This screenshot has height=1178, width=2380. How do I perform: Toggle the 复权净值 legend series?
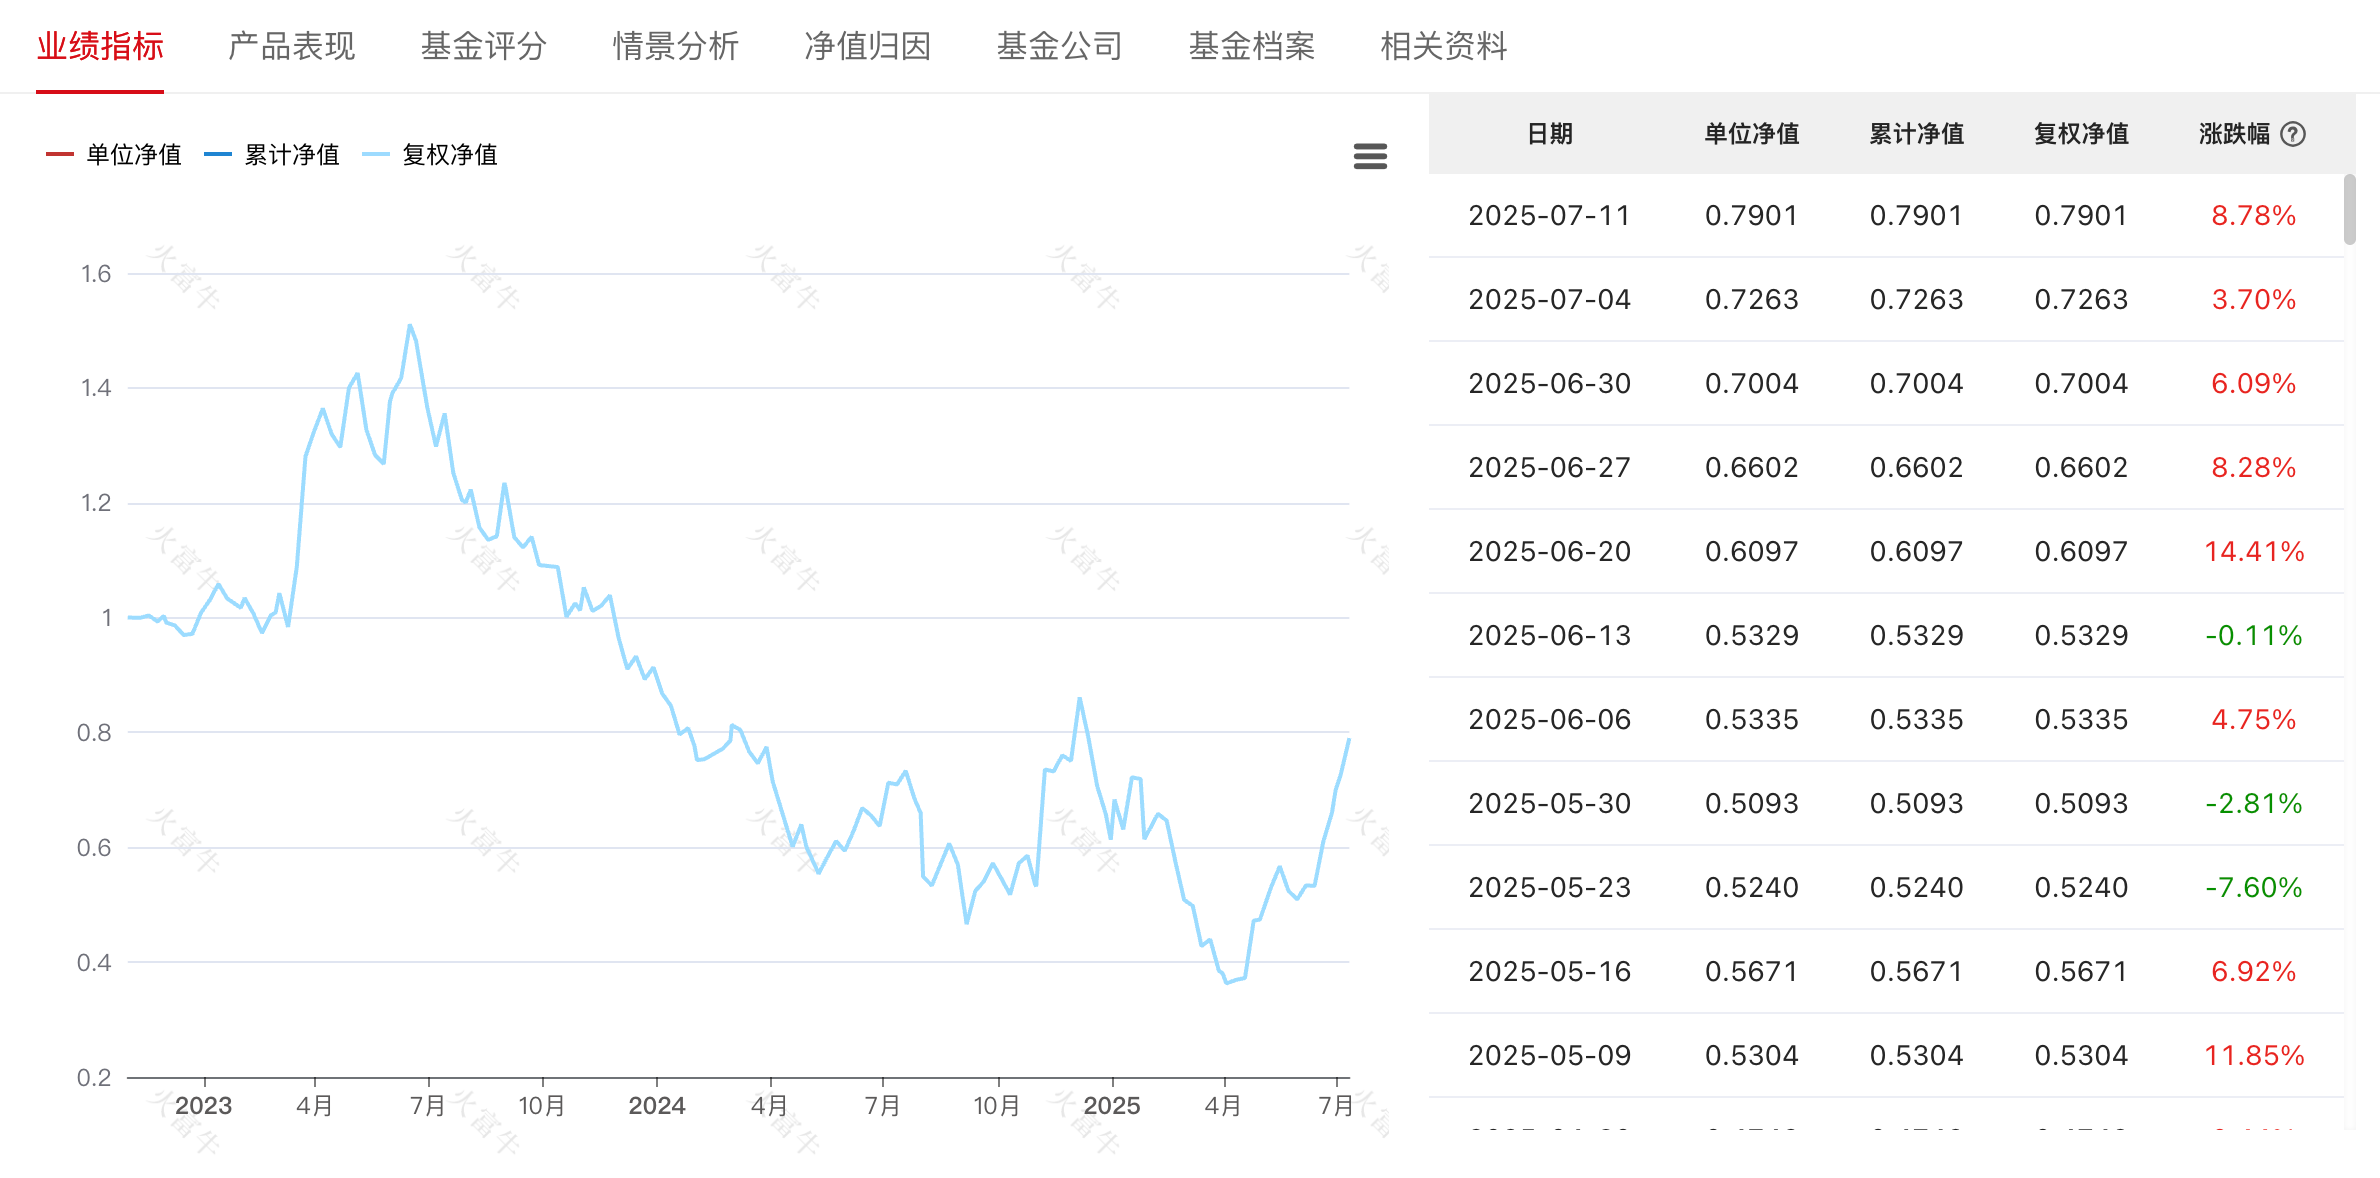pos(430,155)
